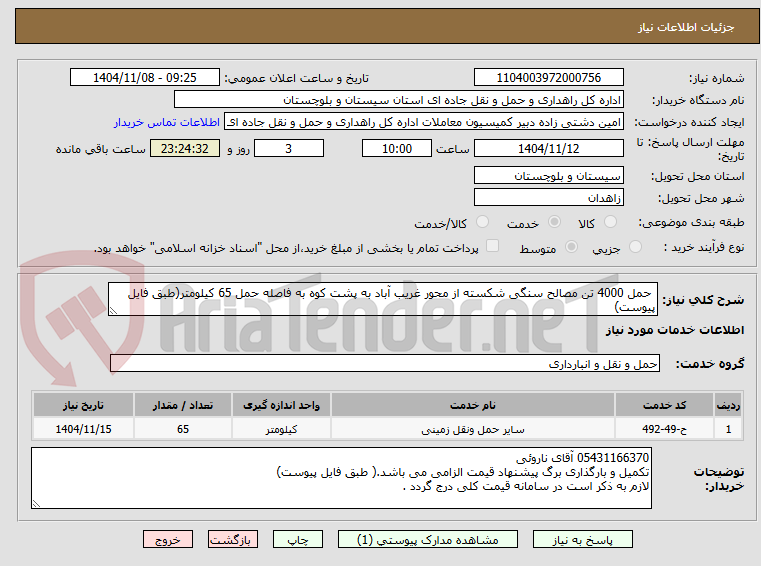Screen dimensions: 761x566
Task: Click the اطلاعات خدمات مورد نیاز heading
Action: [675, 330]
